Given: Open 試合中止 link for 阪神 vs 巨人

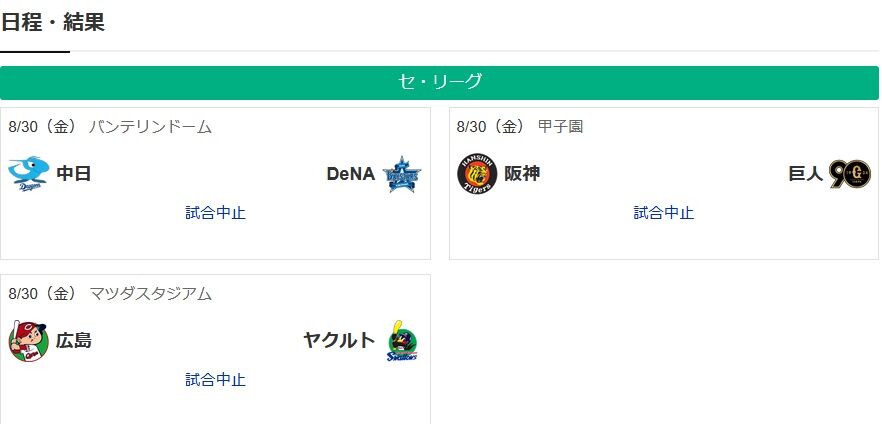Looking at the screenshot, I should pyautogui.click(x=664, y=213).
